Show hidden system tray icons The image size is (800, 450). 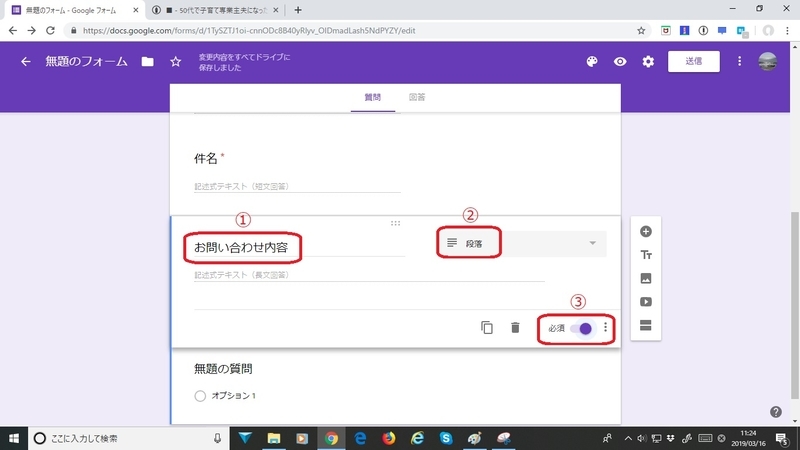pyautogui.click(x=628, y=438)
